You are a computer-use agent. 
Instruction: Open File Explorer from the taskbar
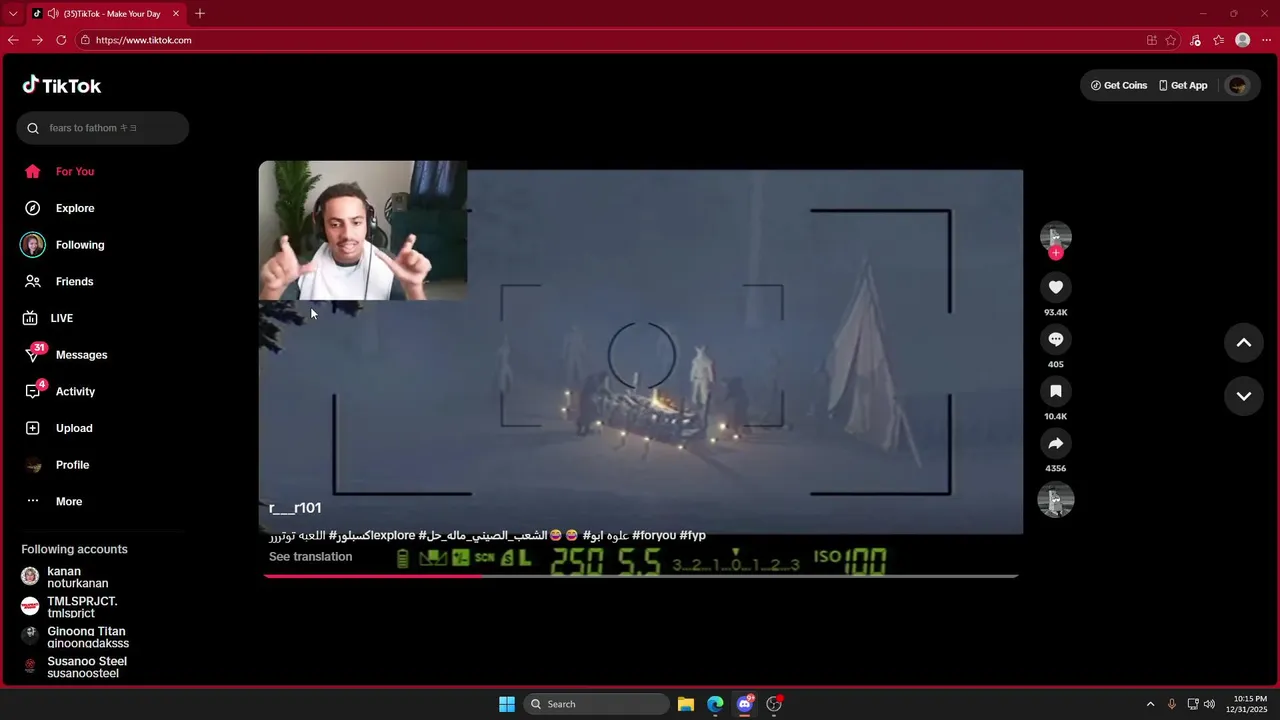[x=686, y=704]
